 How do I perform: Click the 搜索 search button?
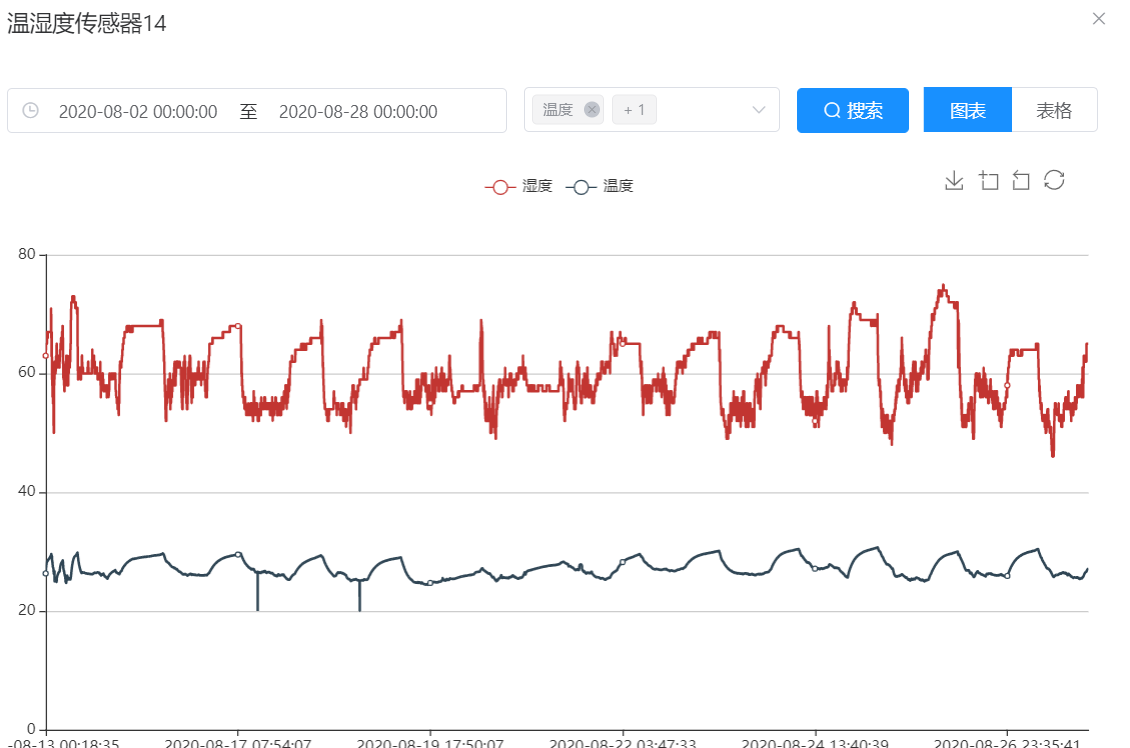point(853,110)
